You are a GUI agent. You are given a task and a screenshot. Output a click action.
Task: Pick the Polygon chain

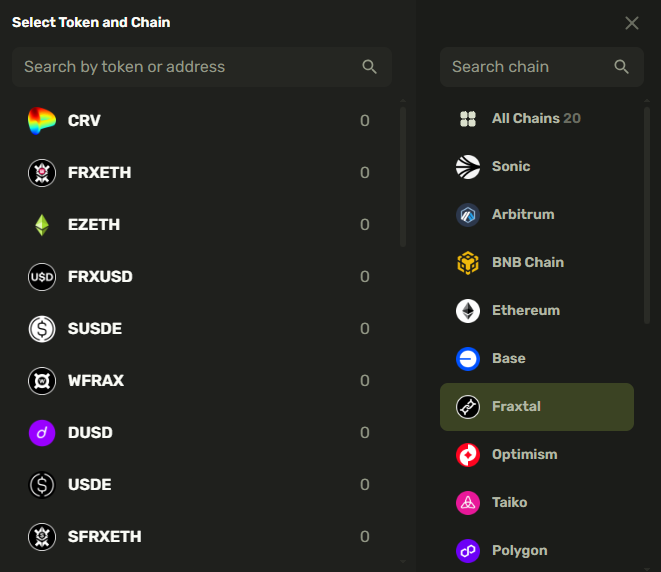tap(519, 551)
